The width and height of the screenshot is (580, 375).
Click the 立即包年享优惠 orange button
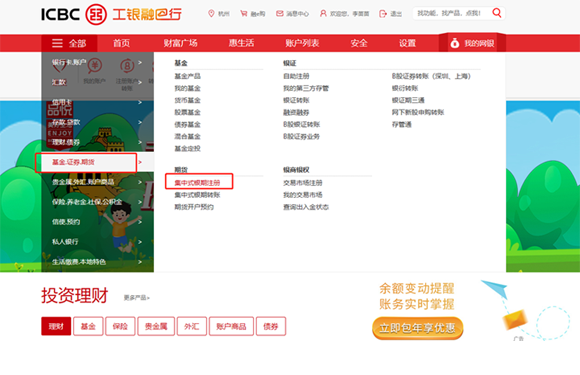[418, 328]
